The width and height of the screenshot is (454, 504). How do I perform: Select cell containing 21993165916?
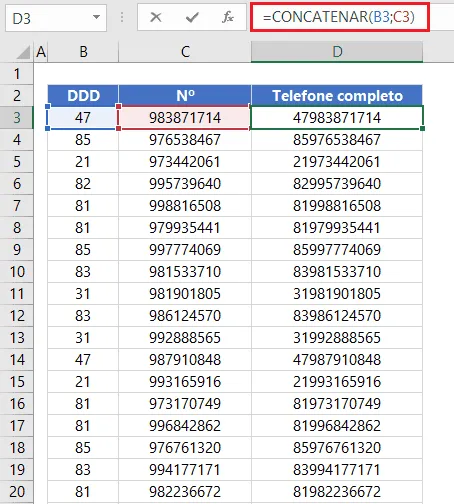(x=337, y=382)
